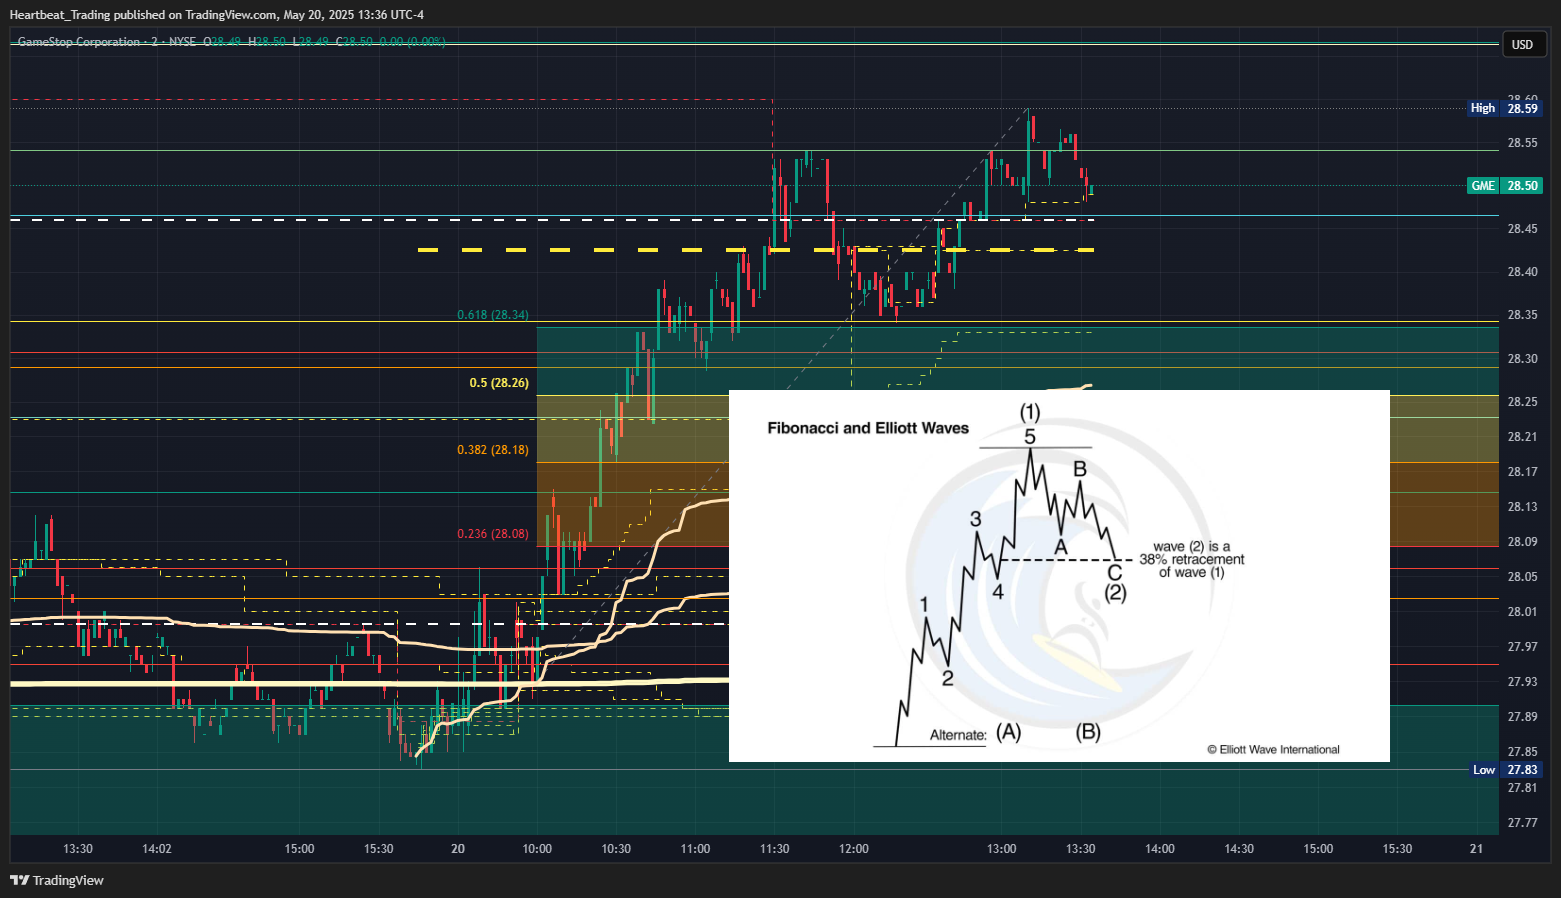Click the Fibonacci and Elliott Waves title
The width and height of the screenshot is (1561, 898).
[868, 428]
